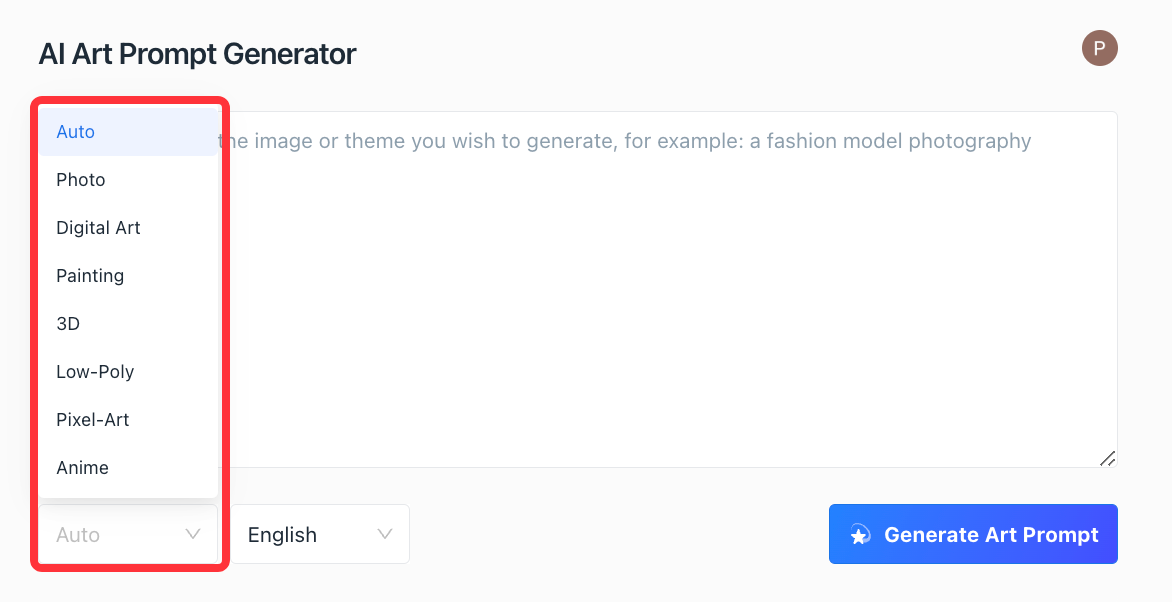Screen dimensions: 1172x602
Task: Click the chevron arrow beside Auto
Action: tap(193, 534)
